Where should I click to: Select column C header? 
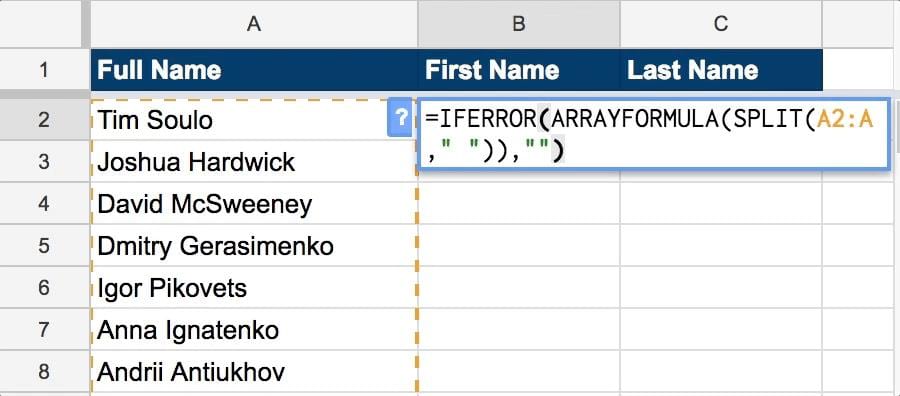[x=721, y=24]
